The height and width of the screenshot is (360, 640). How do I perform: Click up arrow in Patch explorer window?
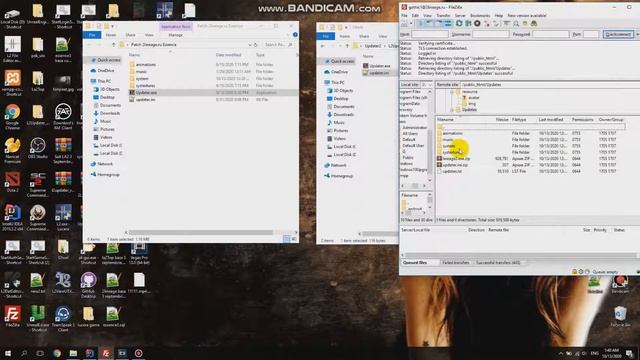[114, 44]
